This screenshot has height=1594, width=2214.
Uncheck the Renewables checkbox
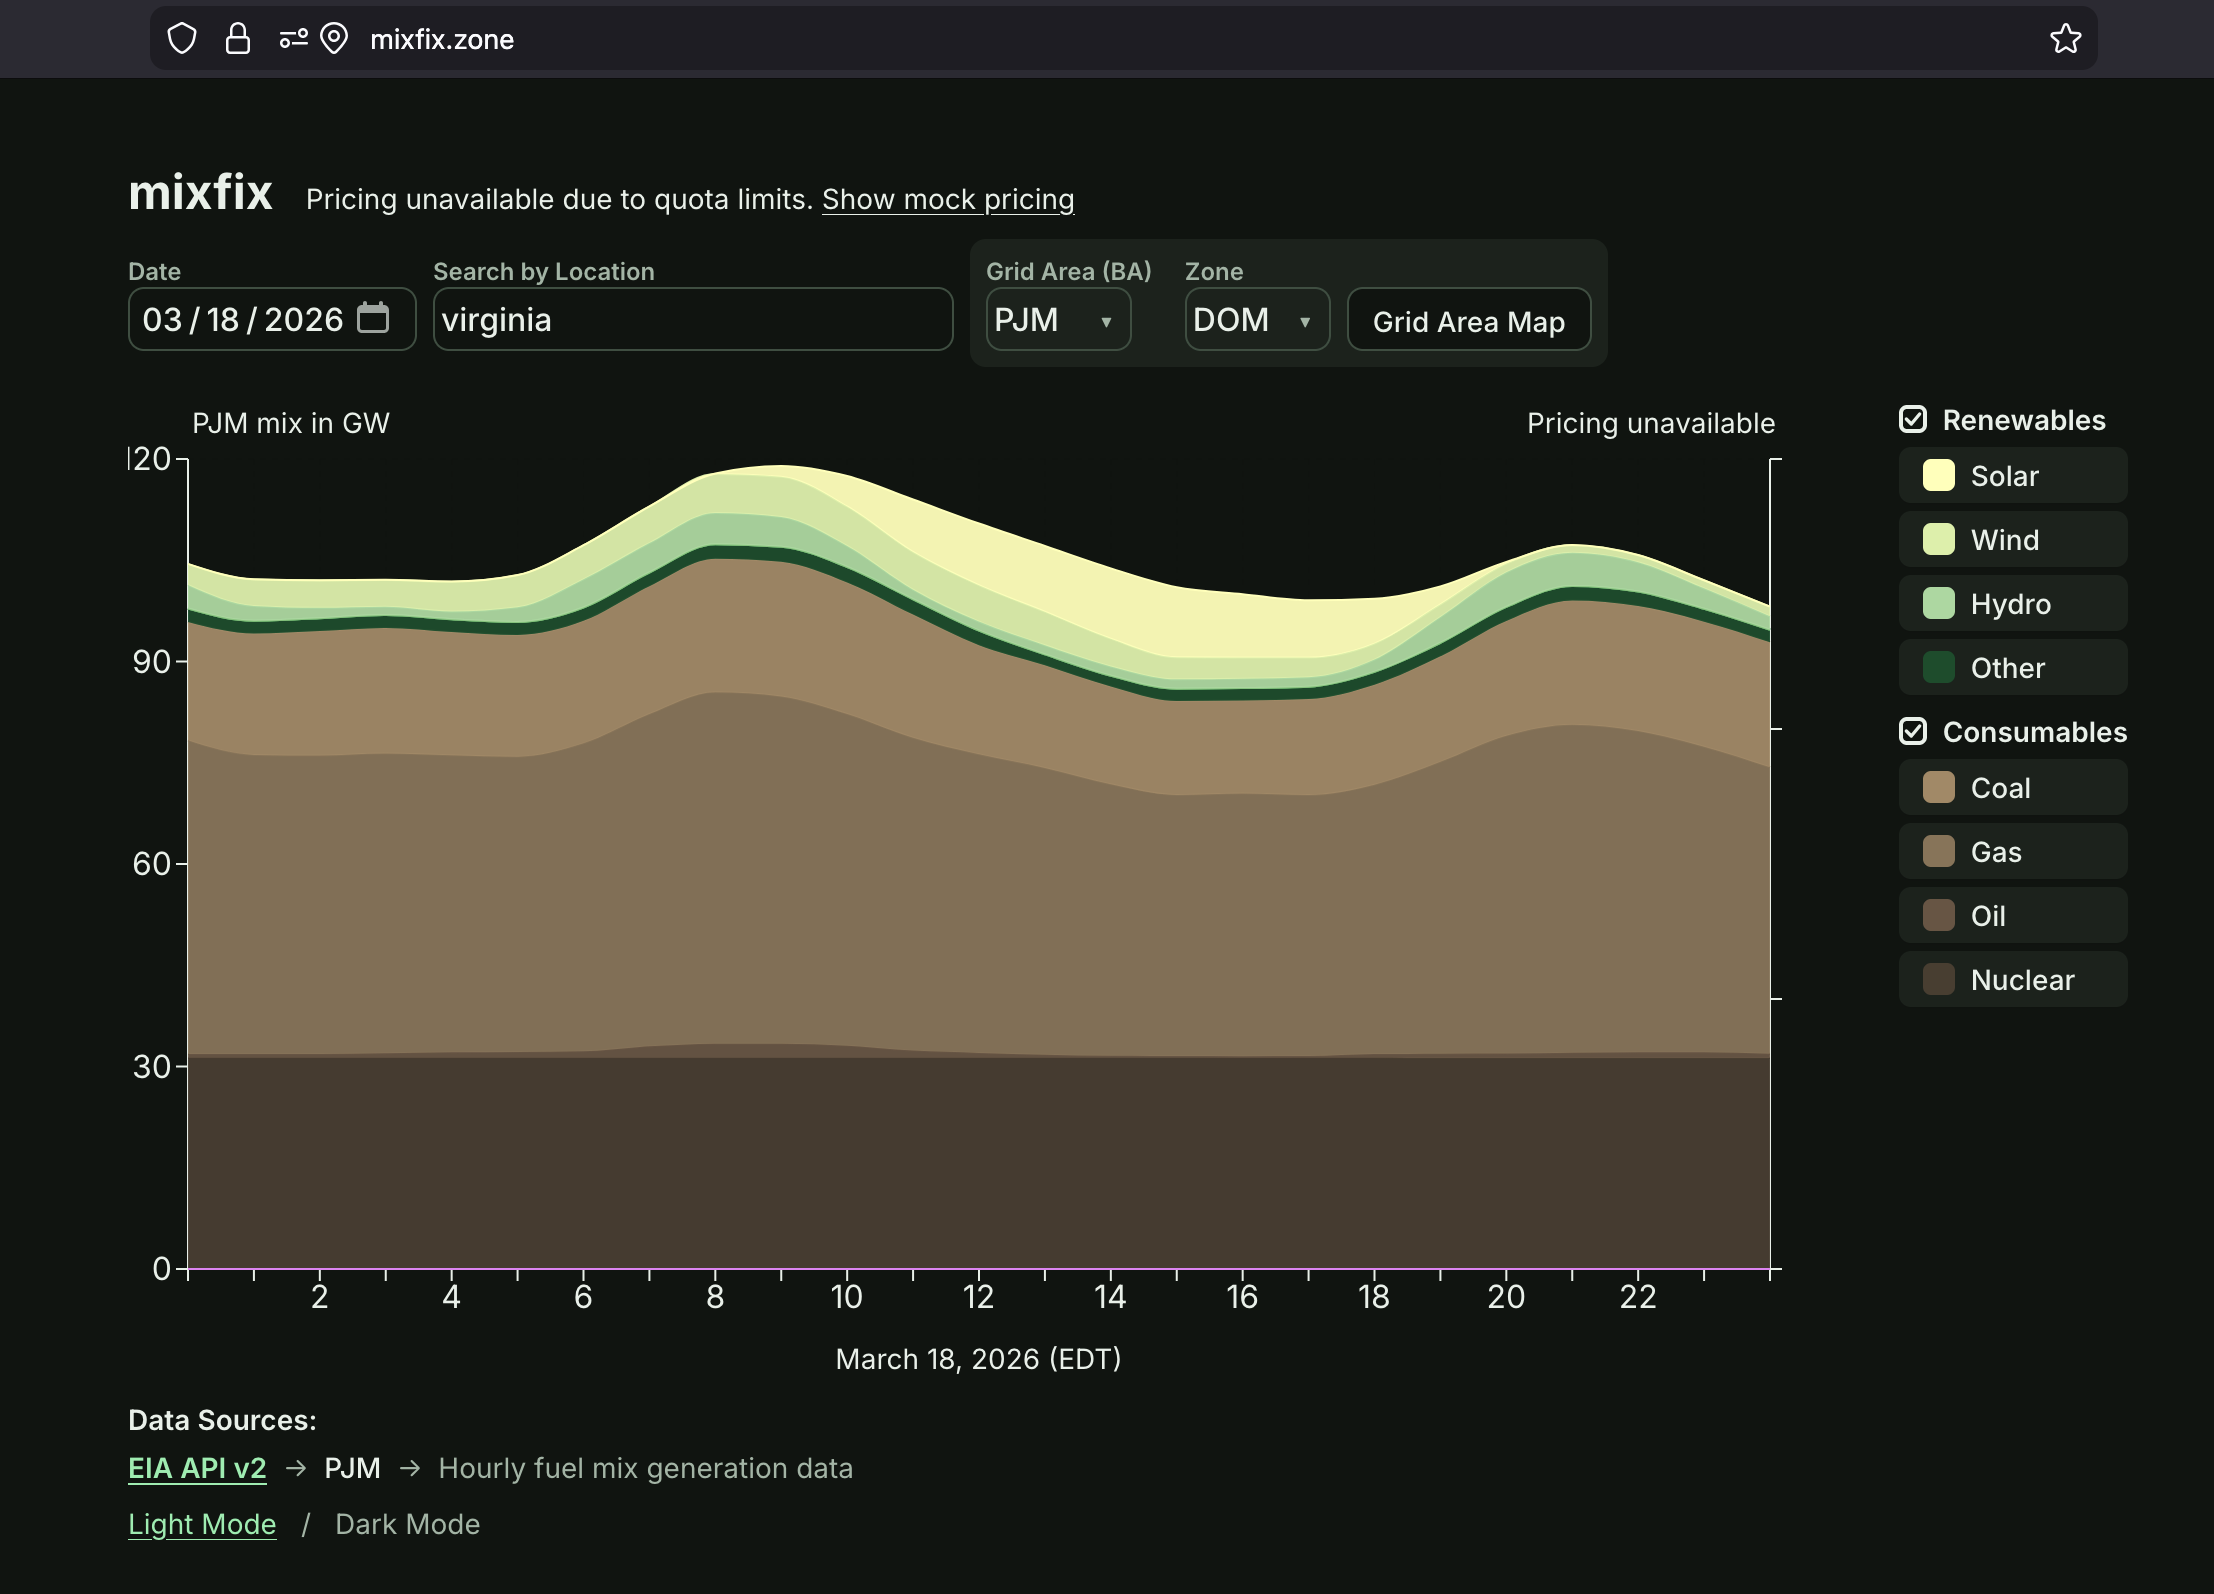(1912, 420)
